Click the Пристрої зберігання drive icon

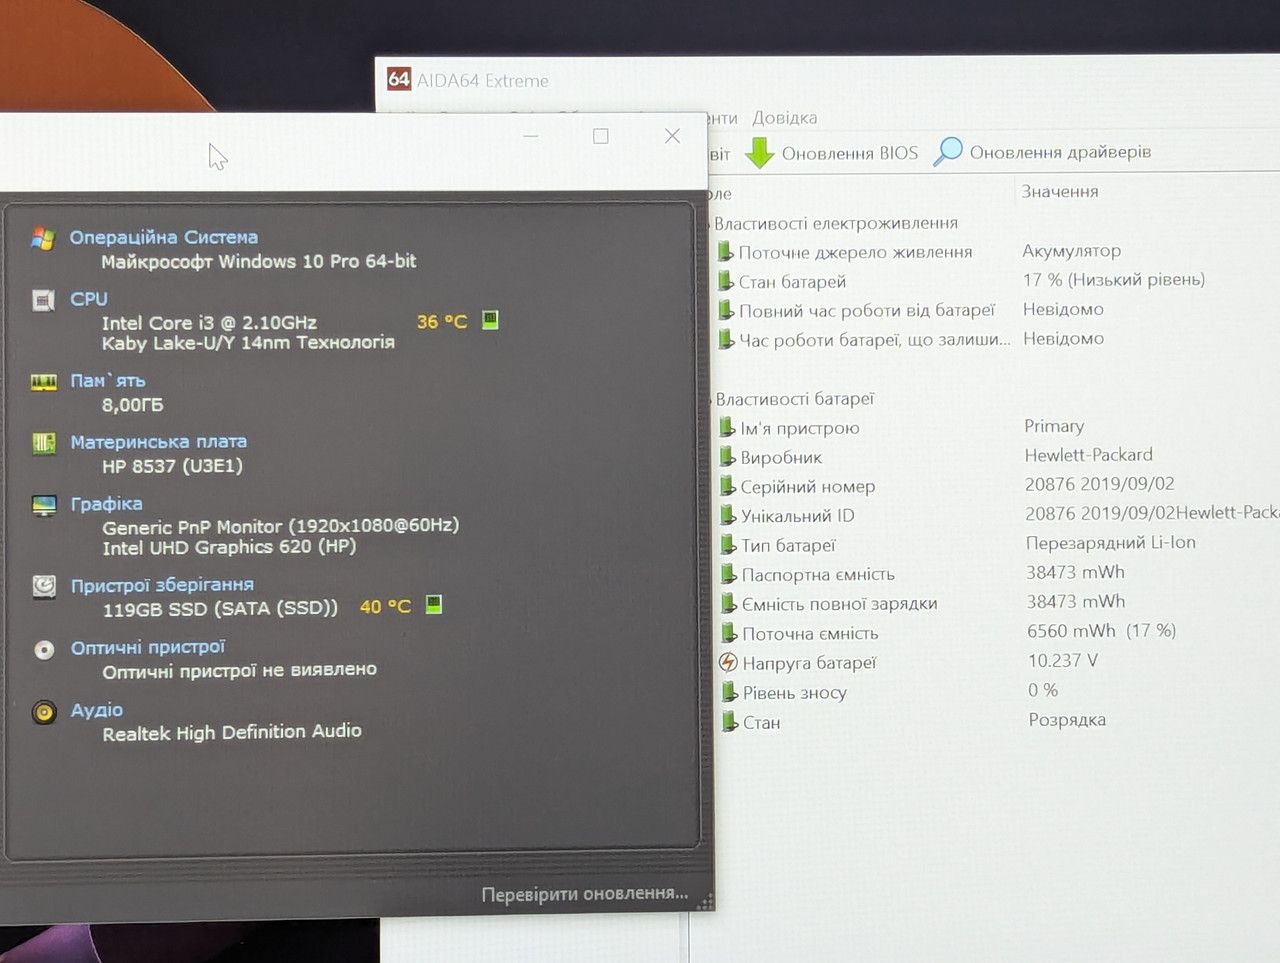44,586
